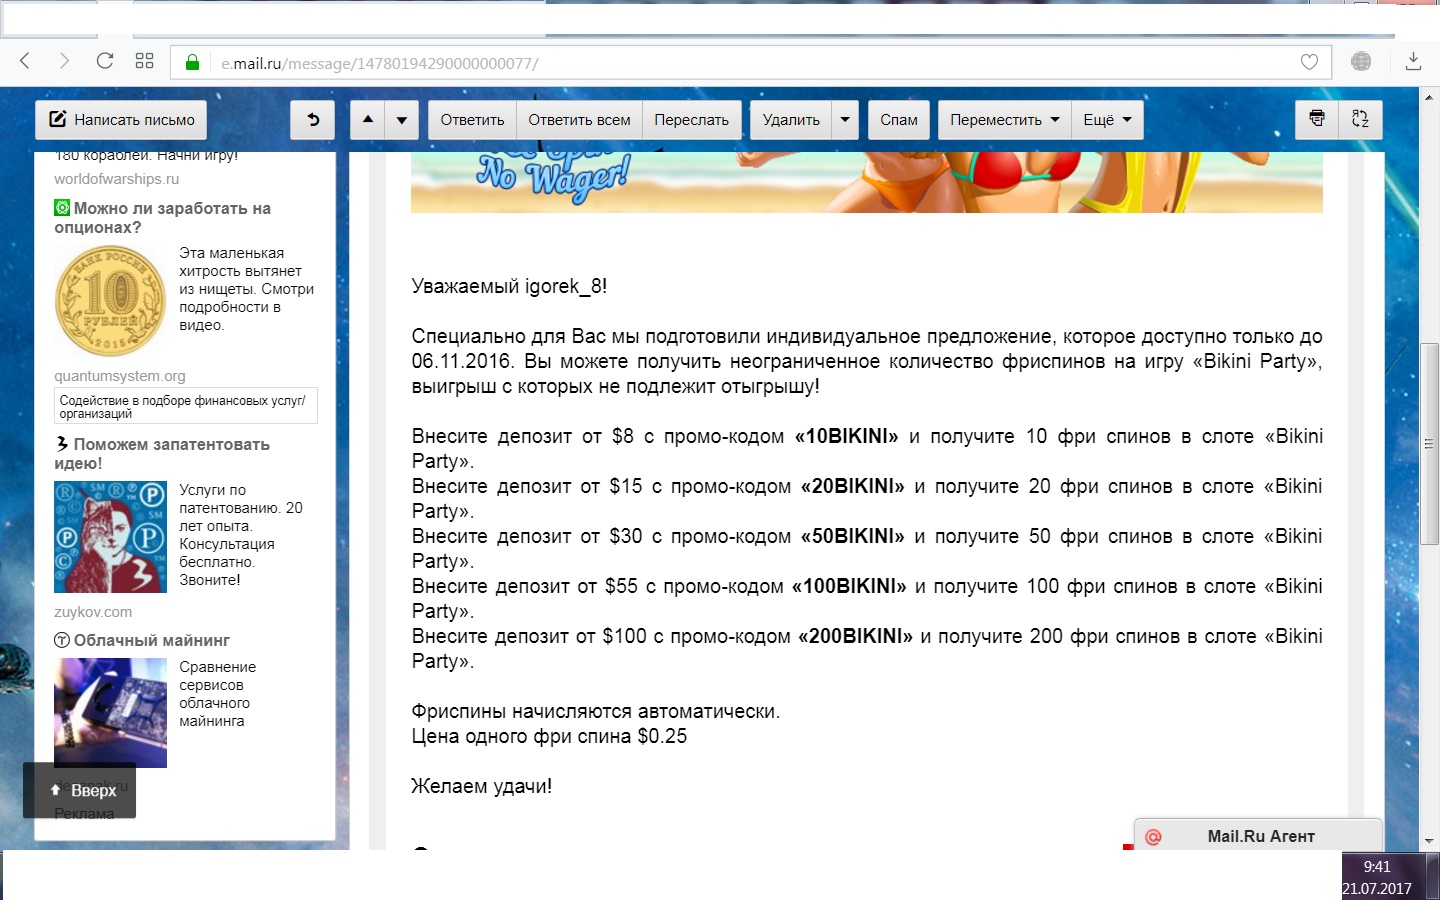The image size is (1440, 900).
Task: Open Переместить dropdown
Action: pos(1004,120)
